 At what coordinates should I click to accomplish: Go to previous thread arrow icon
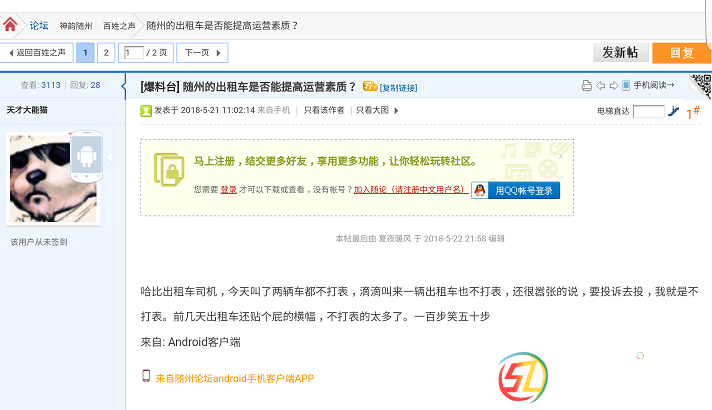click(600, 86)
